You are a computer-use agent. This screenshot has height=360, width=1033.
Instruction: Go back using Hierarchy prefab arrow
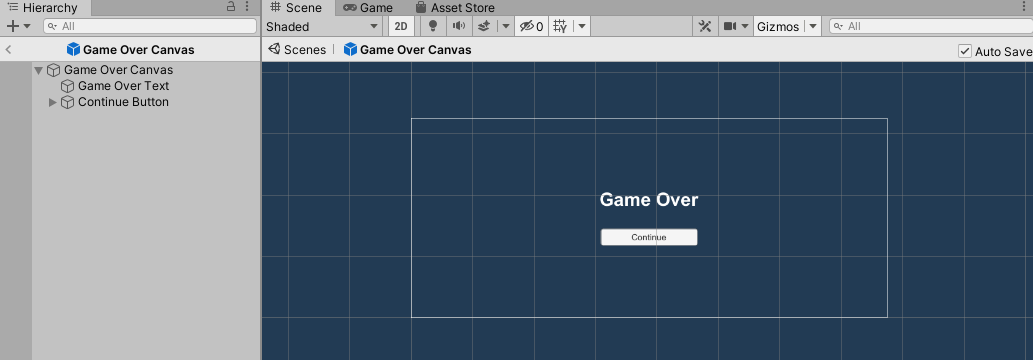[x=9, y=49]
